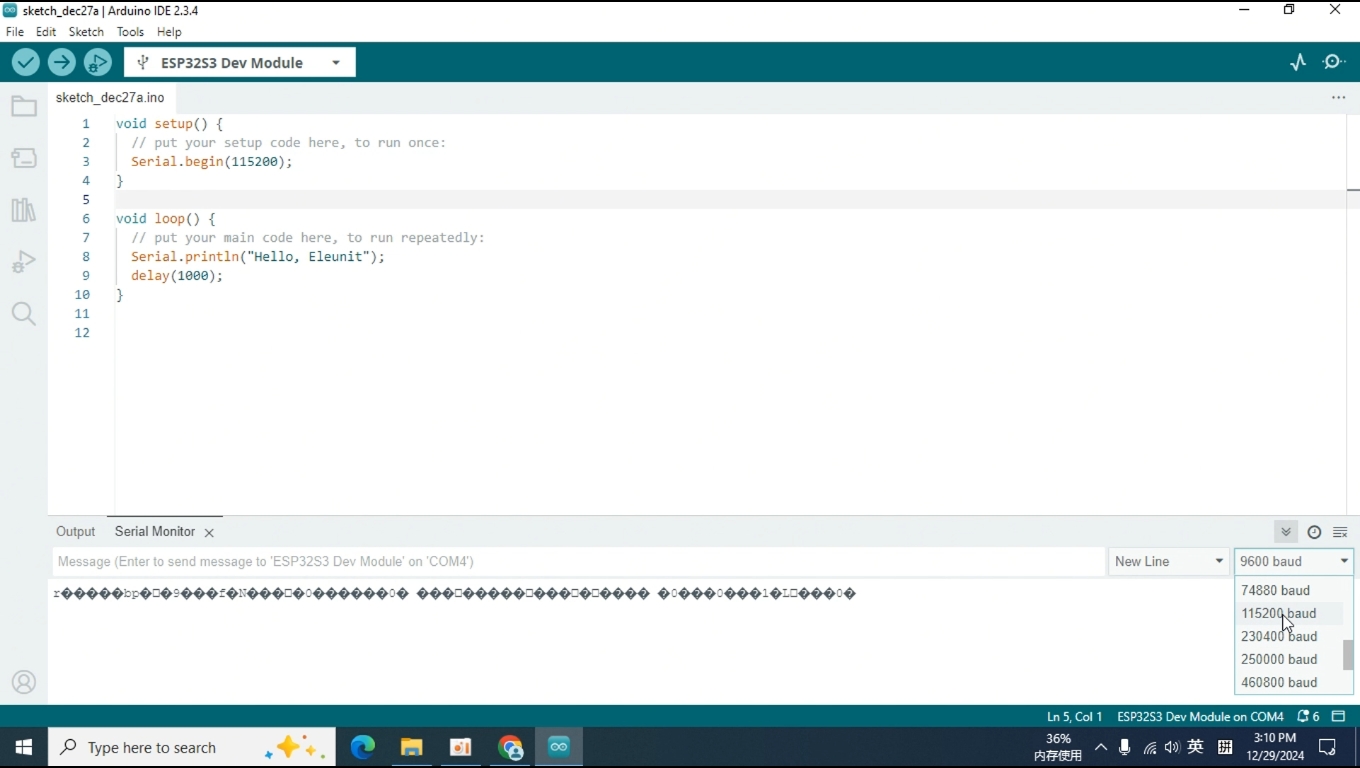This screenshot has height=768, width=1360.
Task: Open the File menu
Action: coord(15,32)
